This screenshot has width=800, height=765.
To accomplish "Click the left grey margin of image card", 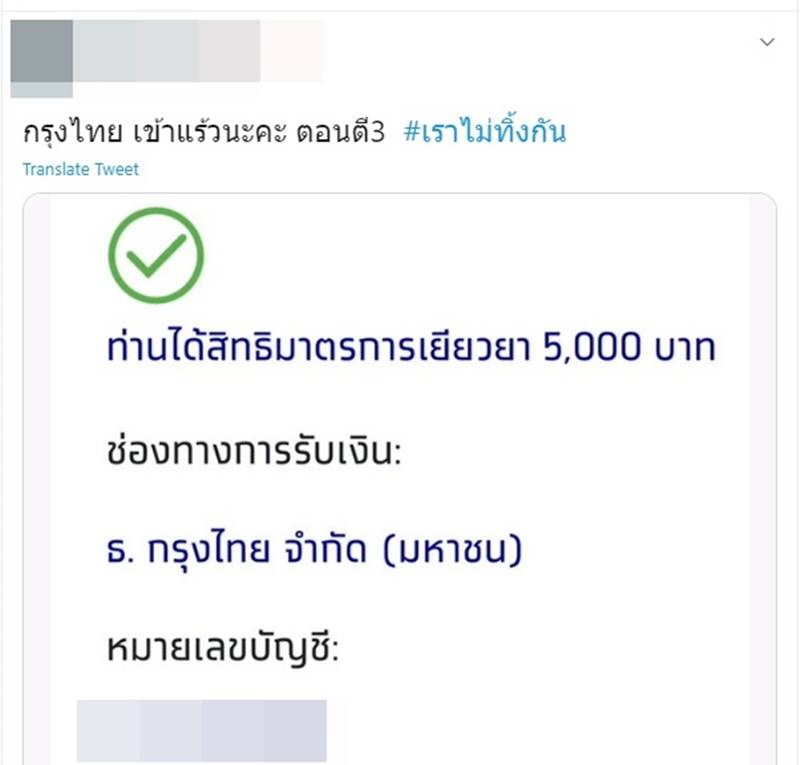I will (x=37, y=480).
